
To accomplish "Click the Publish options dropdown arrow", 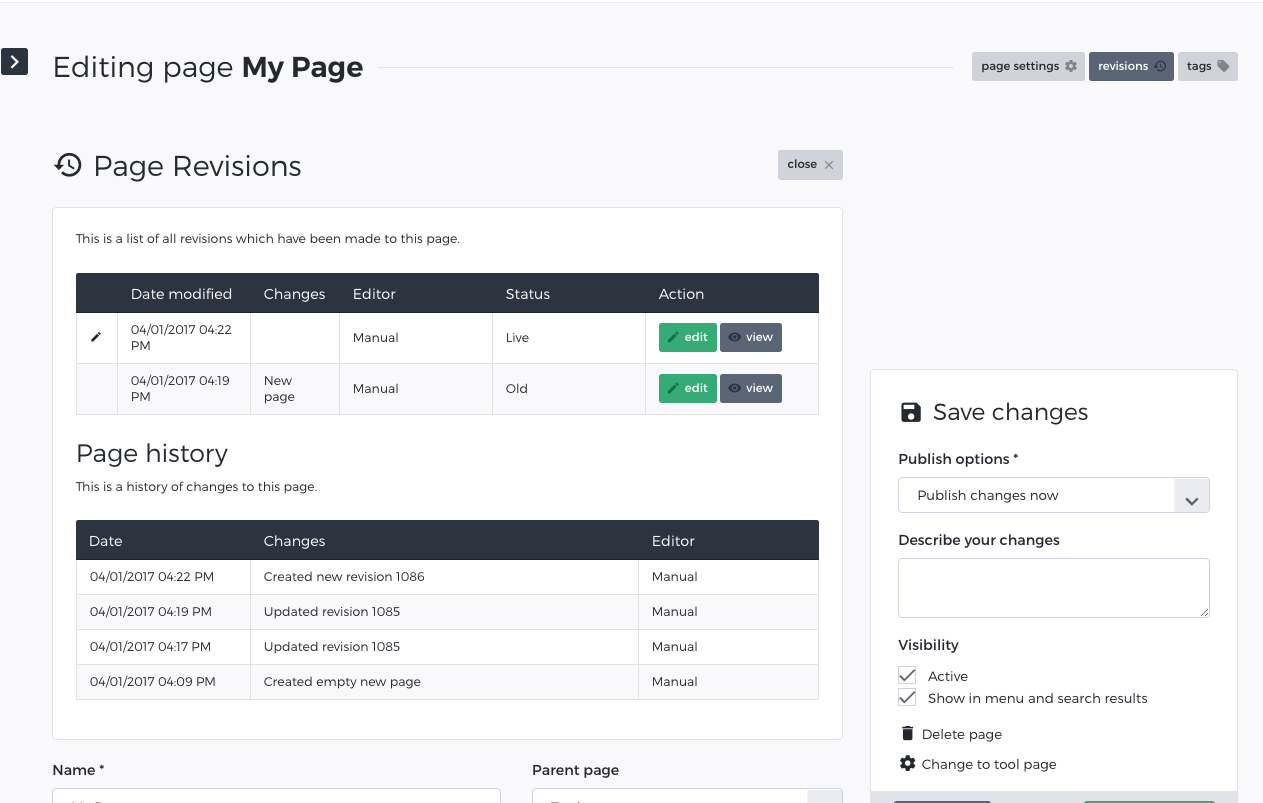I will click(1192, 496).
